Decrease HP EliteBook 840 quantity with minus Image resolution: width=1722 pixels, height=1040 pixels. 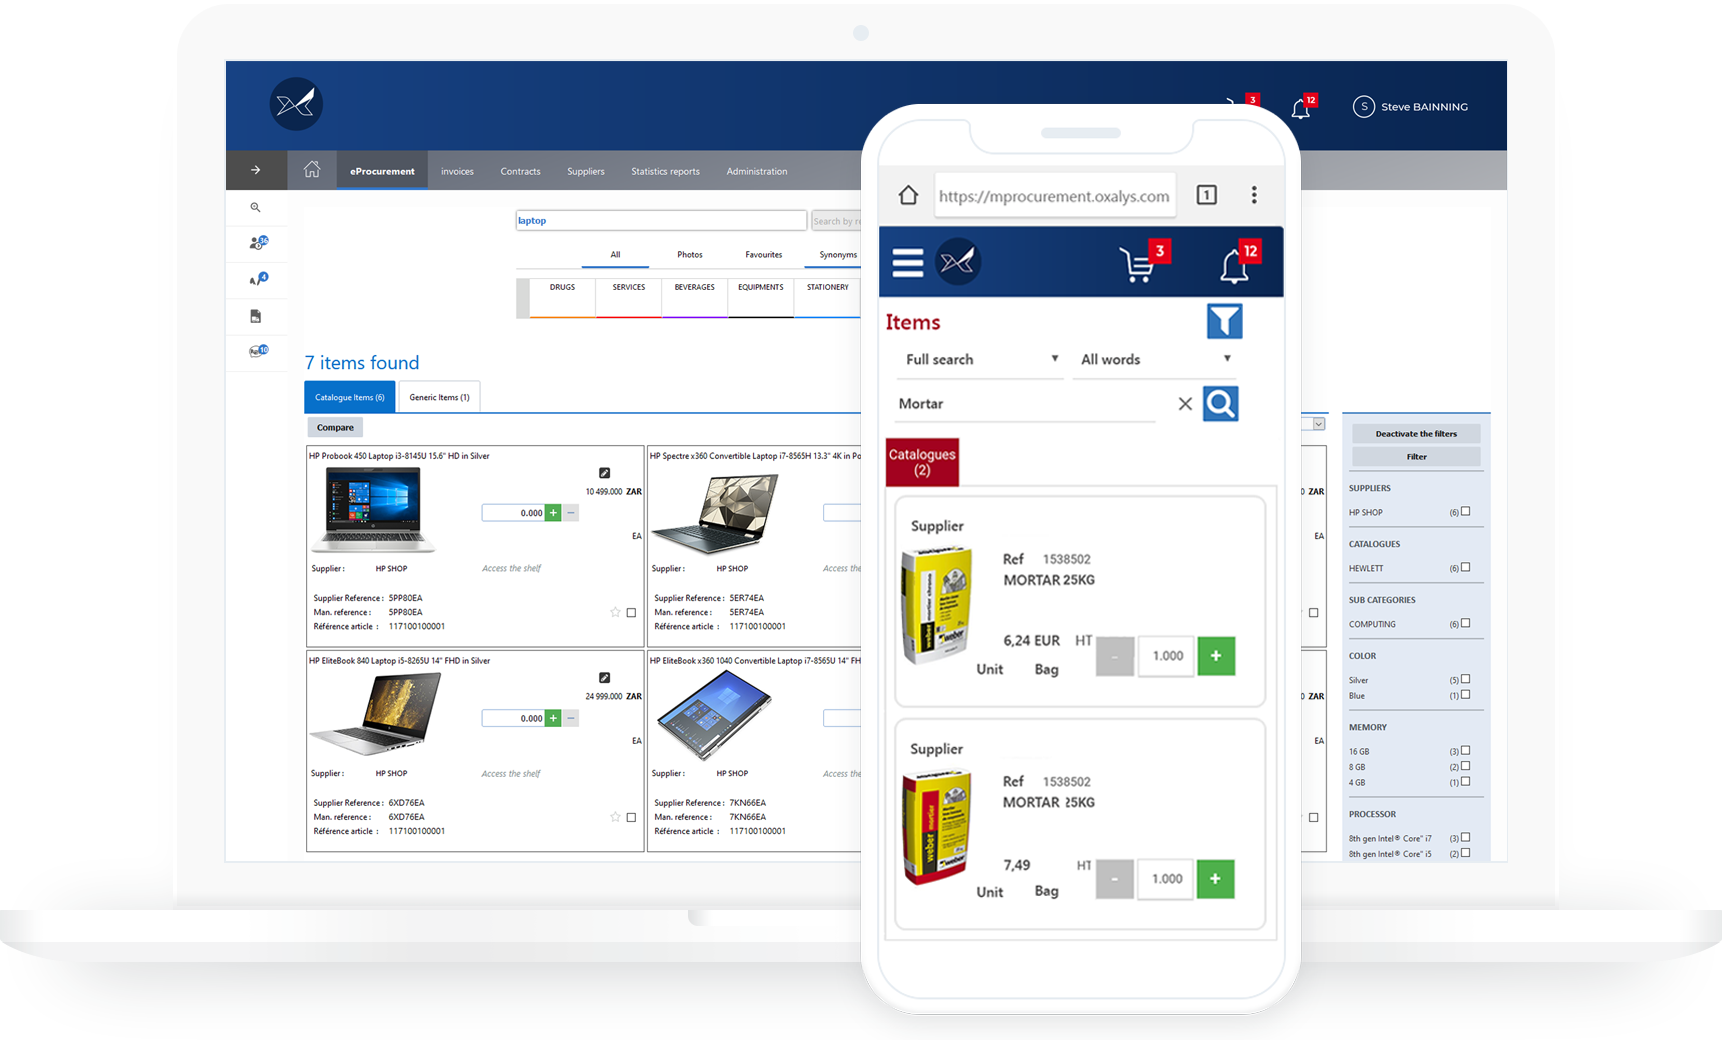tap(571, 718)
